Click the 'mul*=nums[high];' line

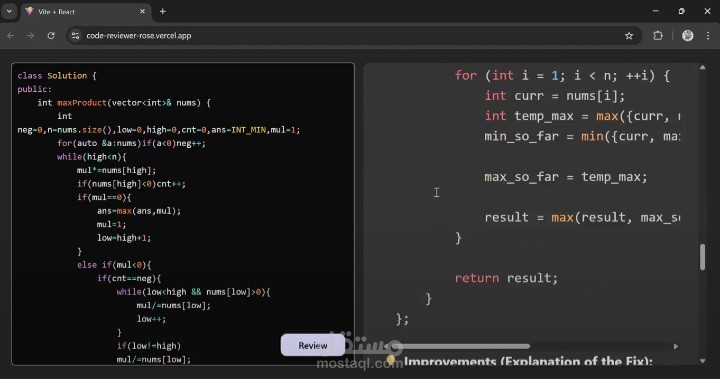click(x=116, y=170)
